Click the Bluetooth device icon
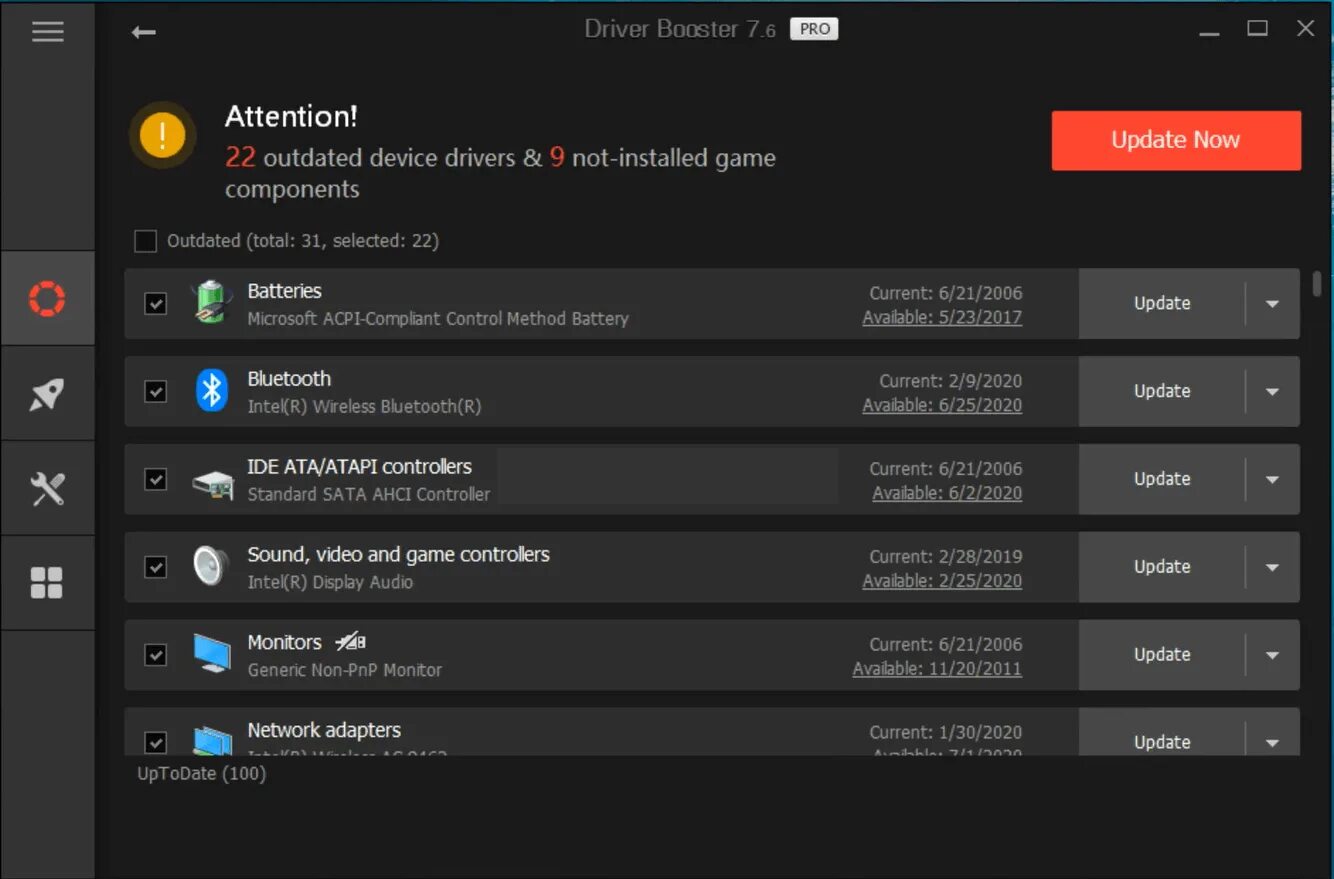 tap(212, 390)
